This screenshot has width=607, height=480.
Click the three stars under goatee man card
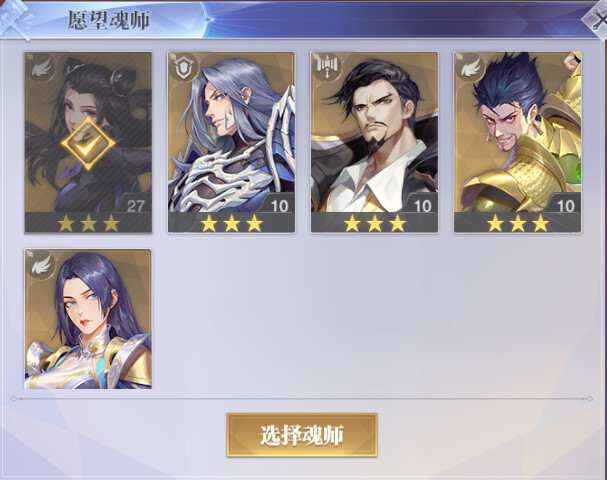point(374,223)
